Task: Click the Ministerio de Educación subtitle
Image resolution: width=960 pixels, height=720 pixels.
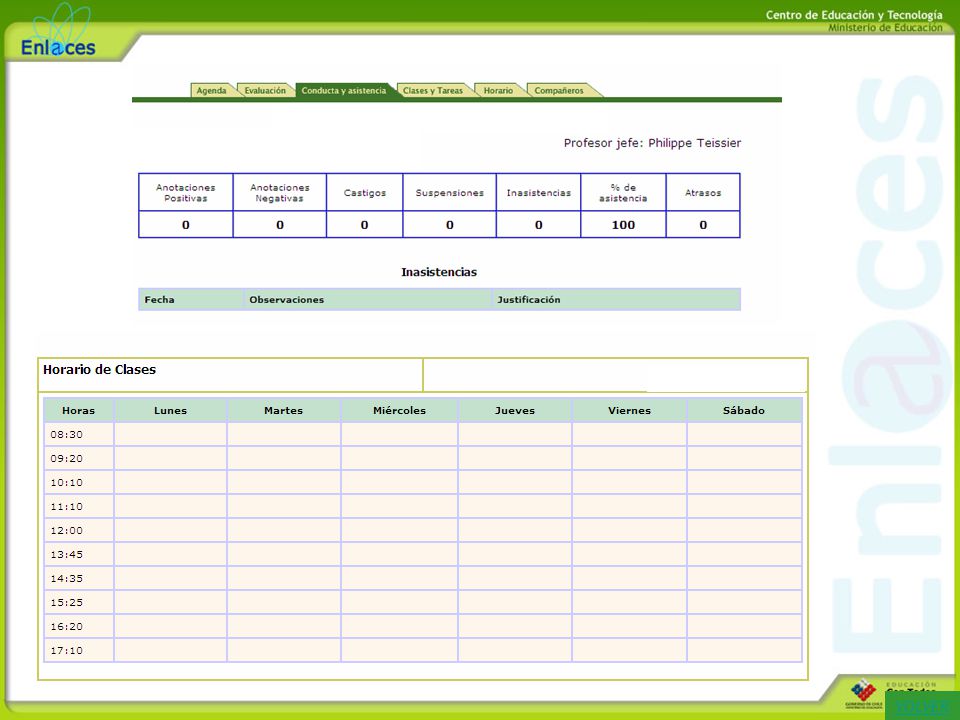Action: [x=885, y=28]
